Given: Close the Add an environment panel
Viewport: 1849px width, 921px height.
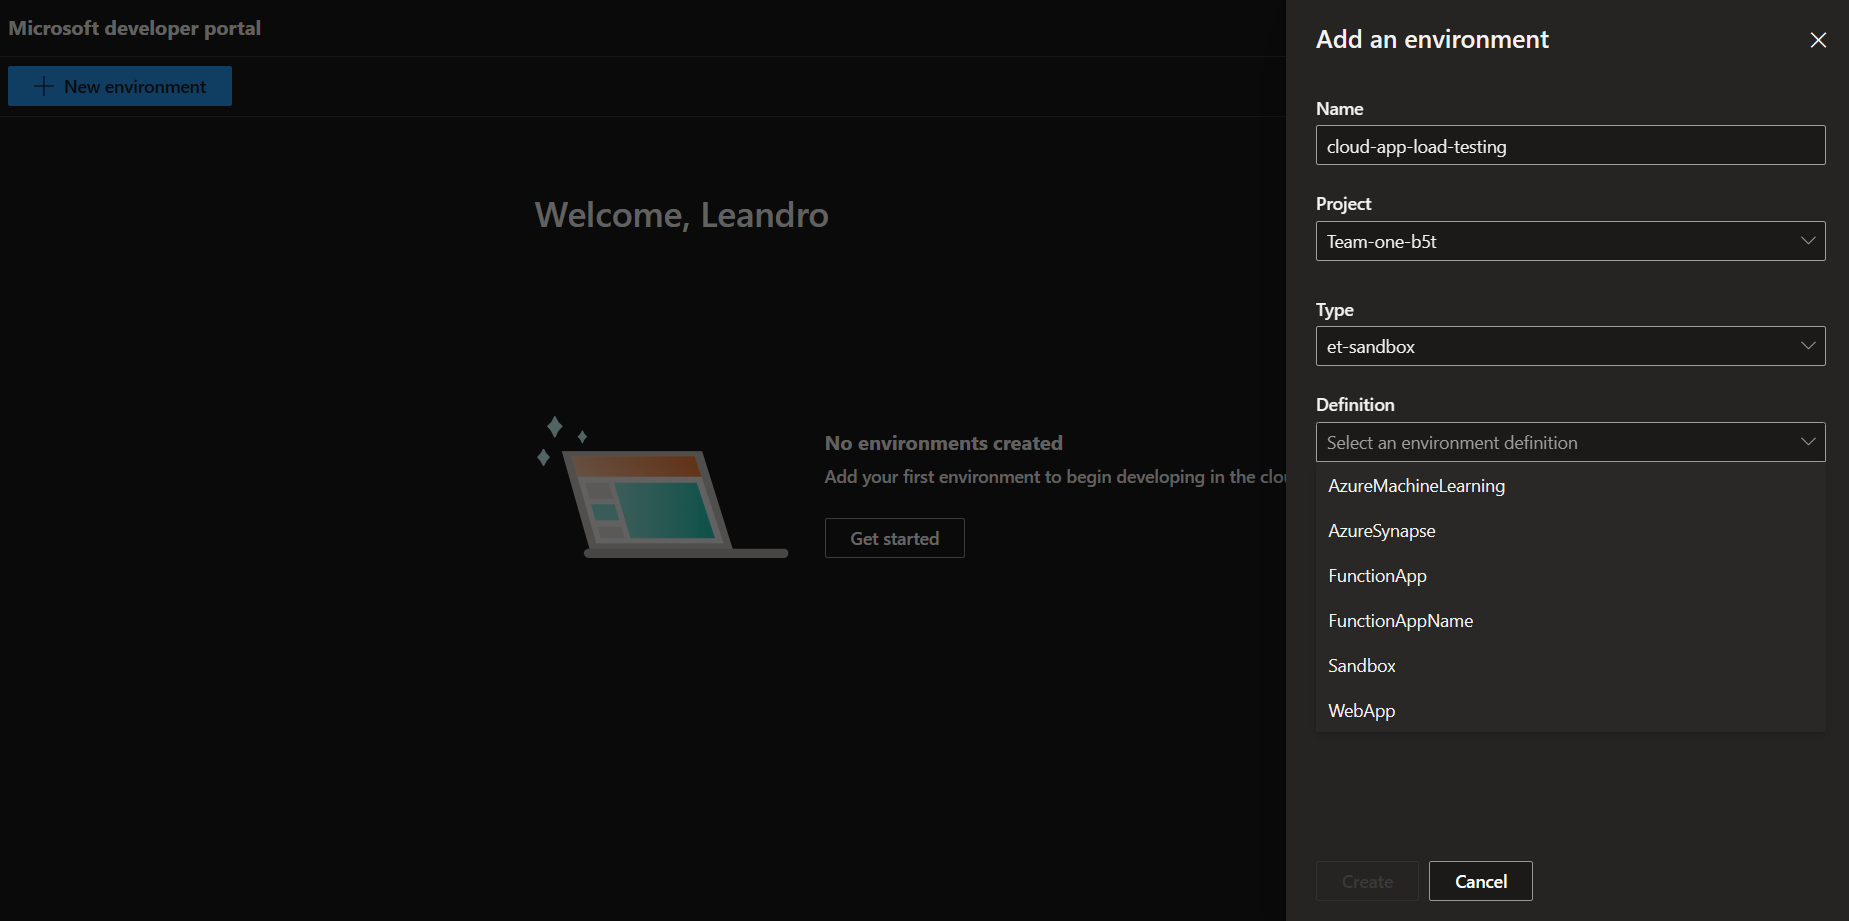Looking at the screenshot, I should [x=1818, y=40].
